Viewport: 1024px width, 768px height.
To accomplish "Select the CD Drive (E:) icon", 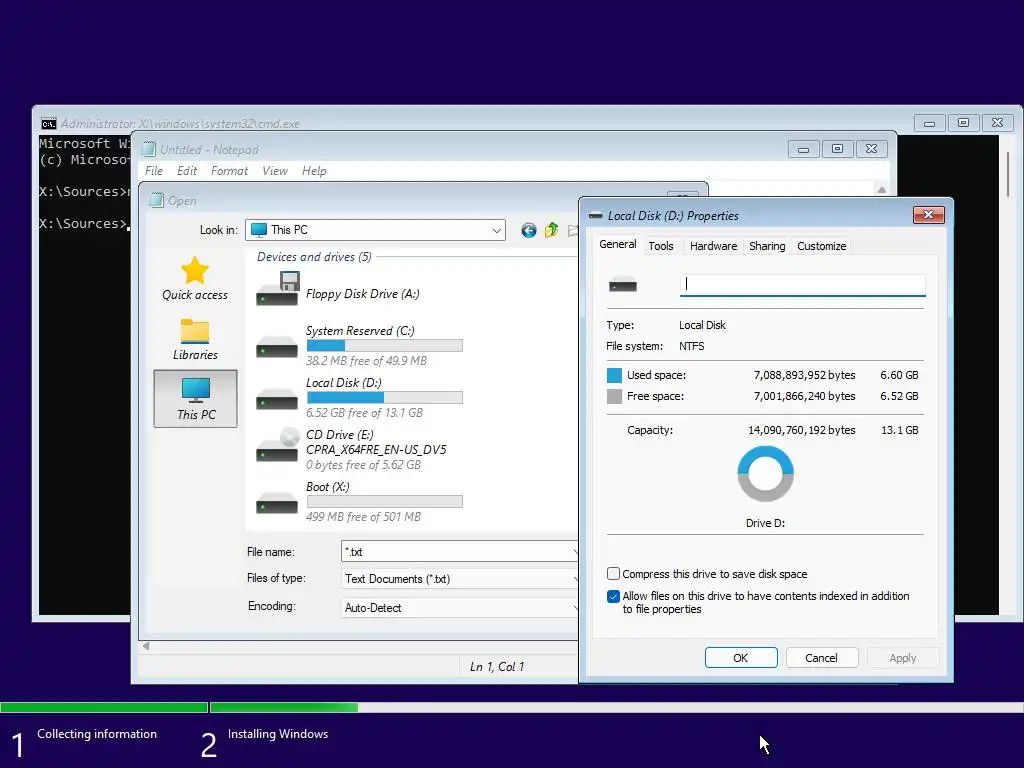I will tap(278, 445).
